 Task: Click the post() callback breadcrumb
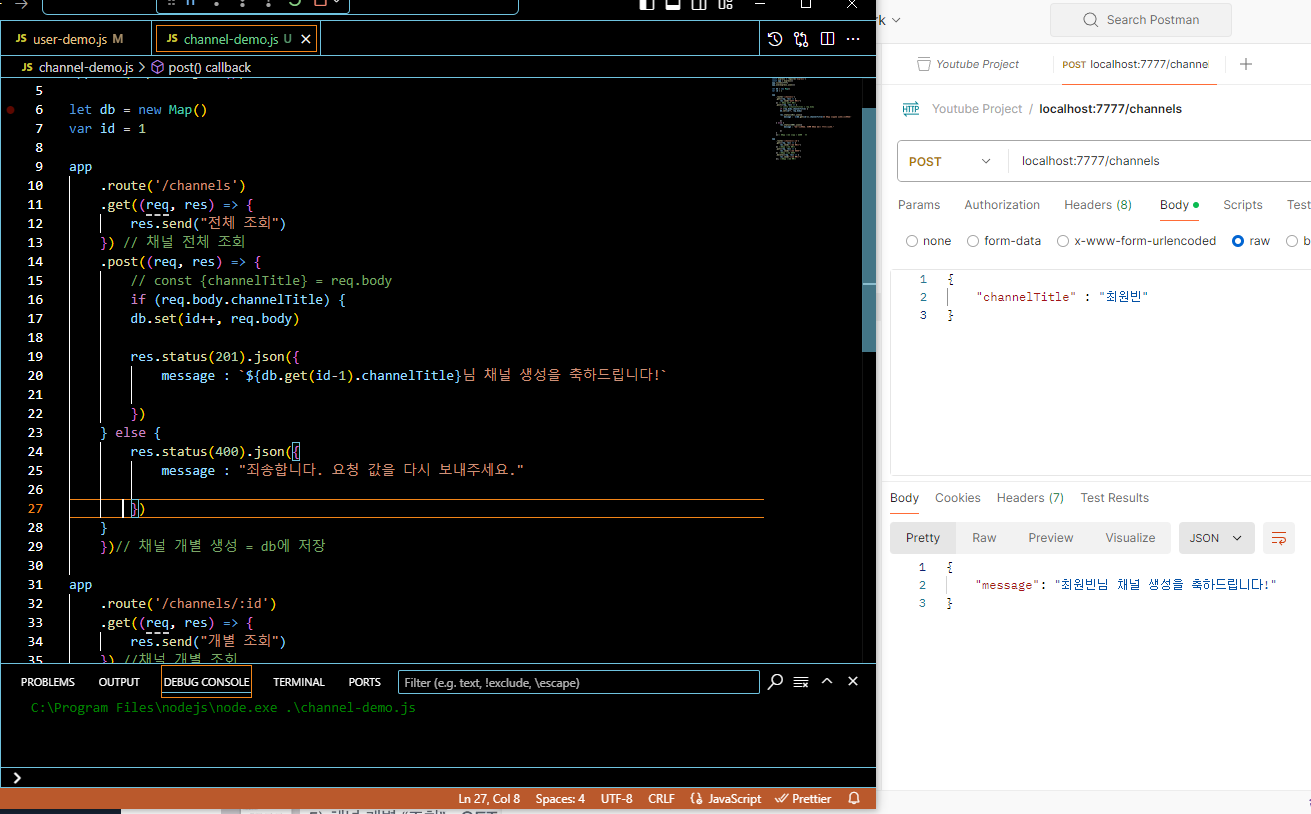(201, 67)
